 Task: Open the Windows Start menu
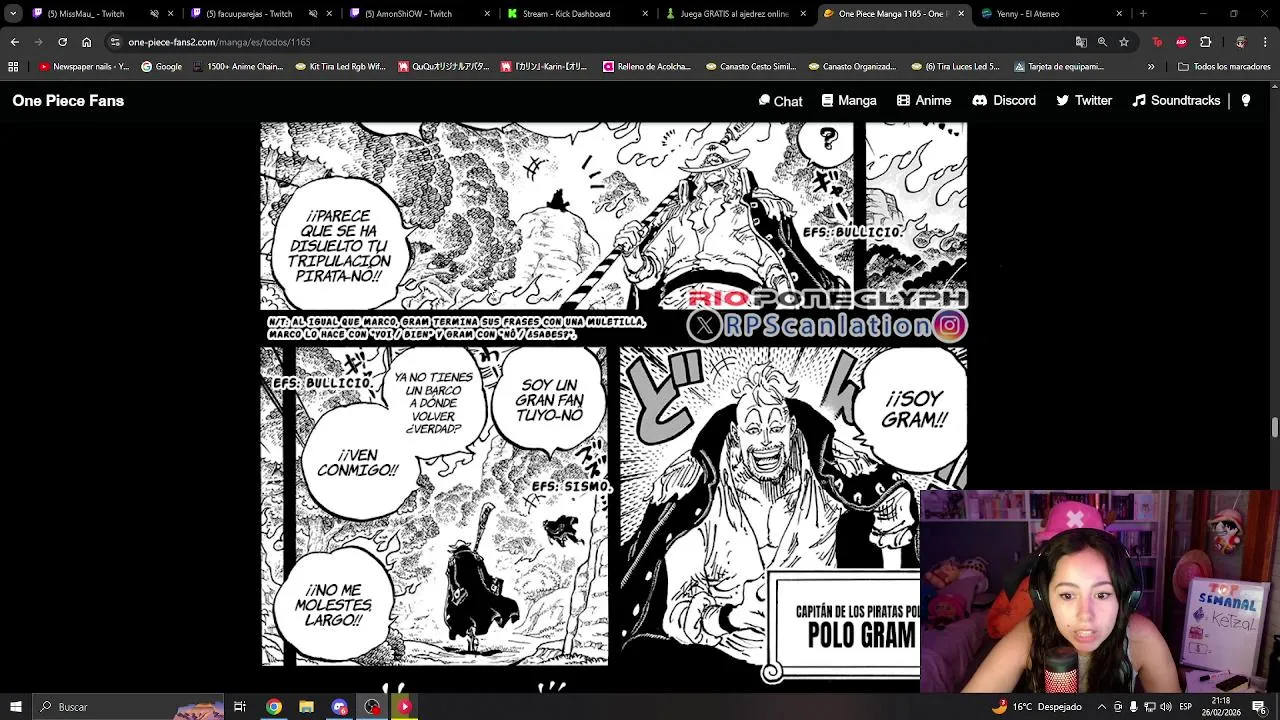[x=15, y=707]
